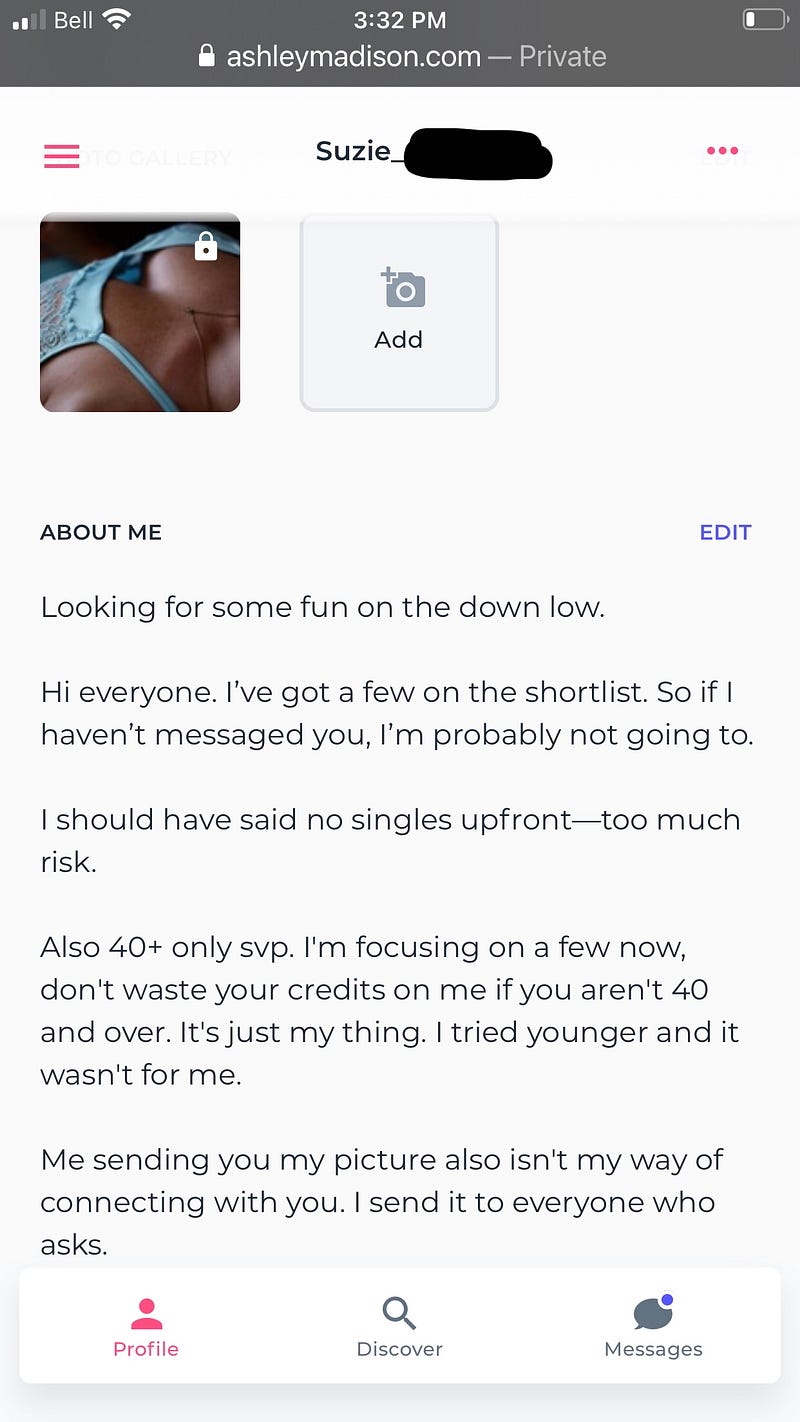Open the hamburger menu
Image resolution: width=800 pixels, height=1422 pixels.
pyautogui.click(x=61, y=156)
